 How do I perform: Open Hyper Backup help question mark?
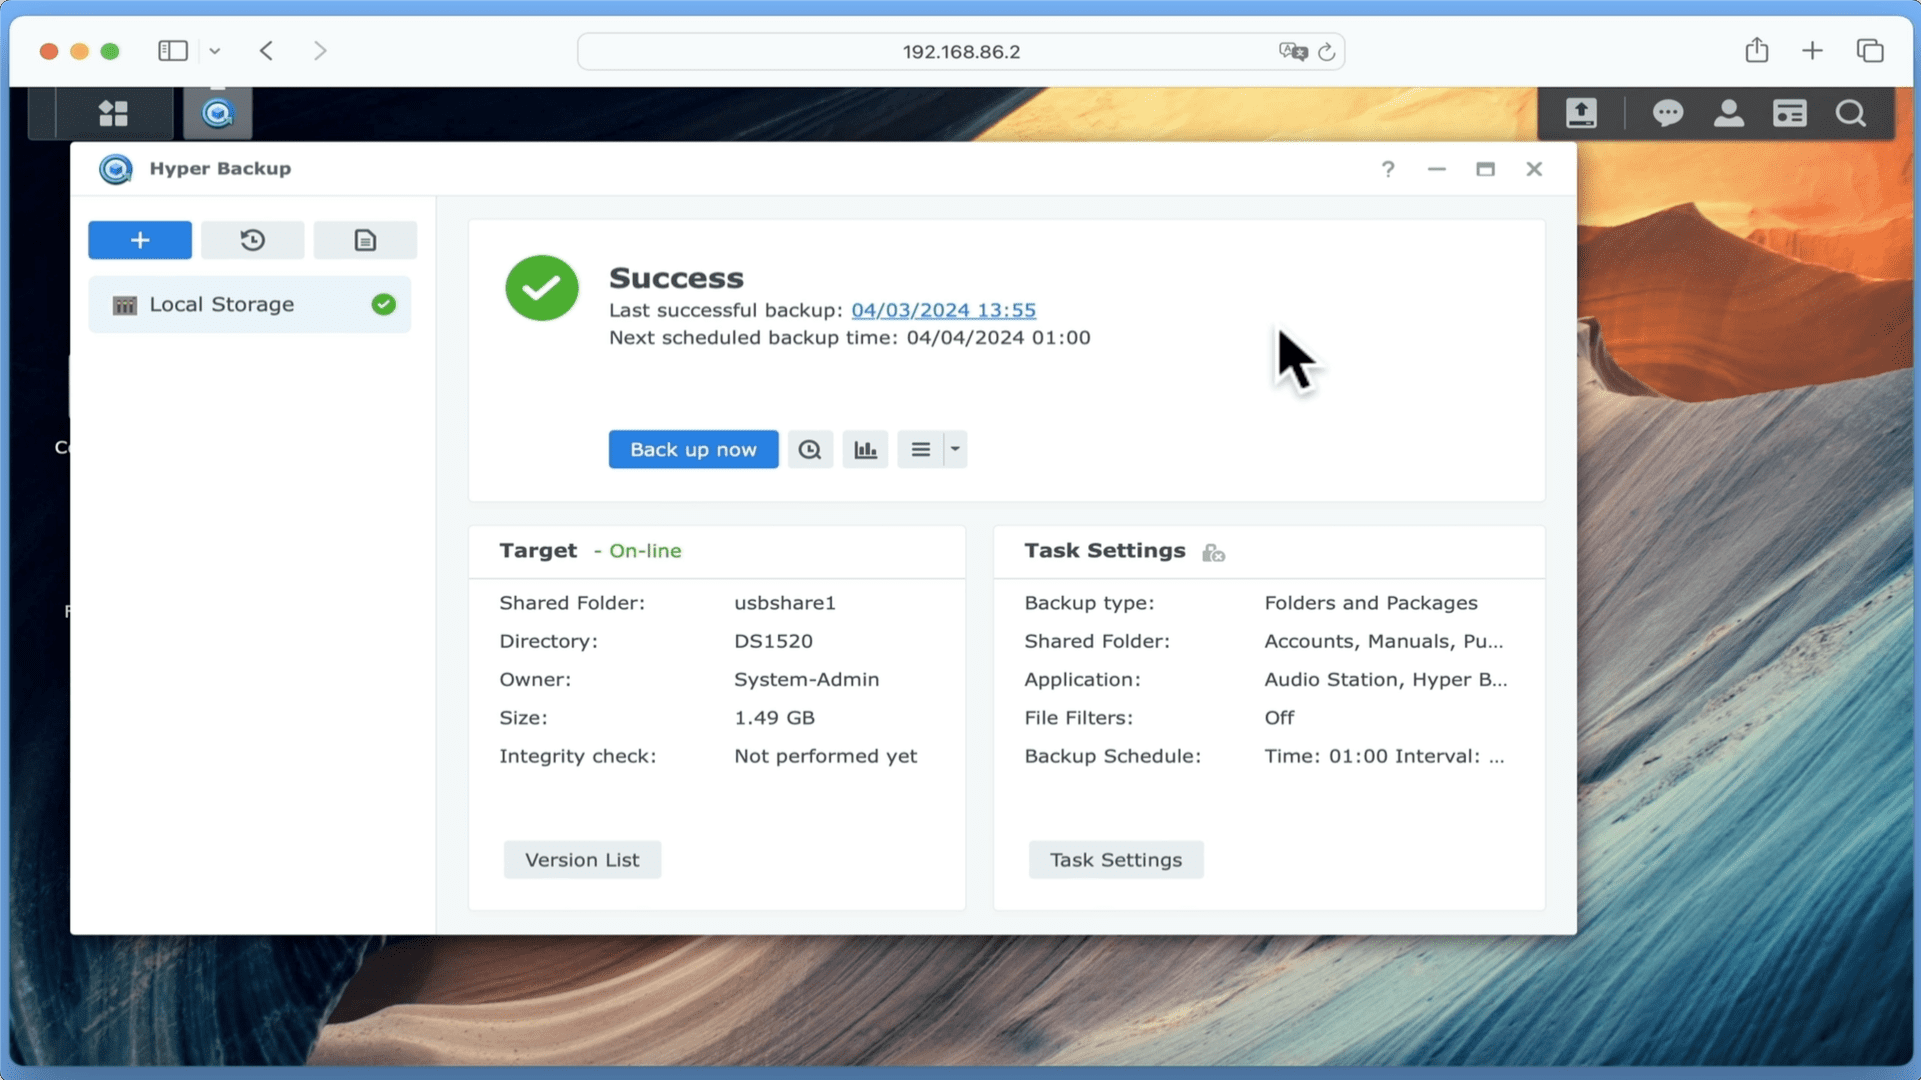click(x=1388, y=169)
